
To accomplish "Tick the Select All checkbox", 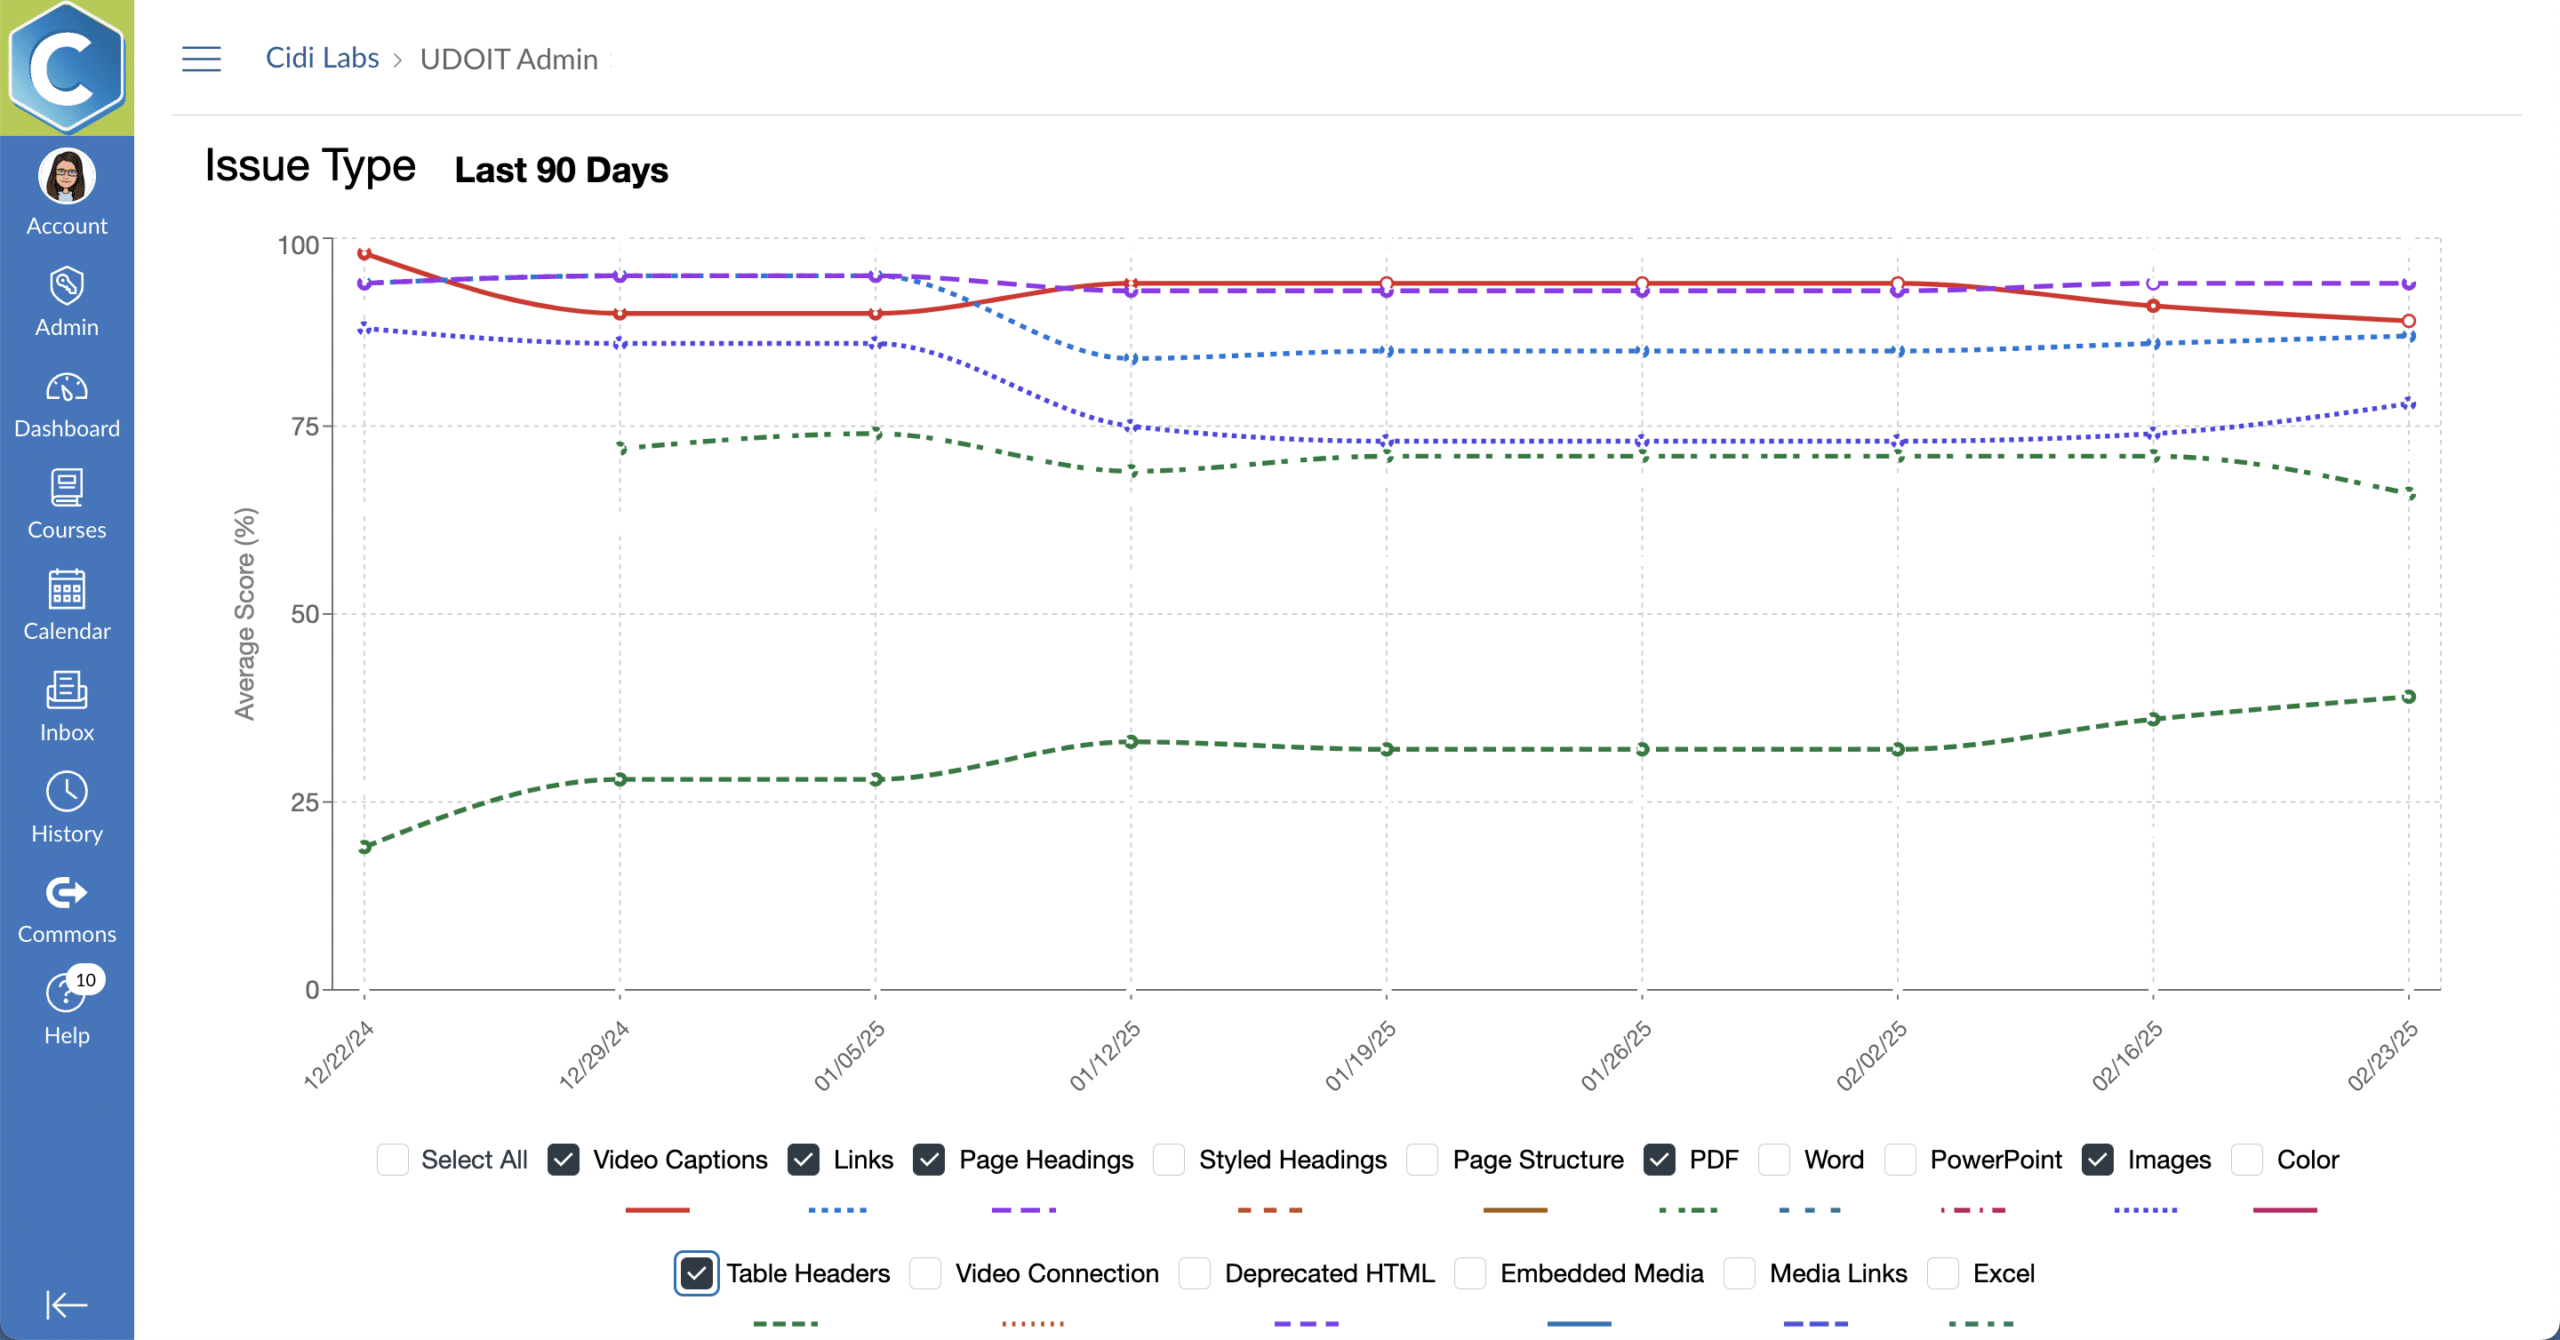I will tap(393, 1160).
